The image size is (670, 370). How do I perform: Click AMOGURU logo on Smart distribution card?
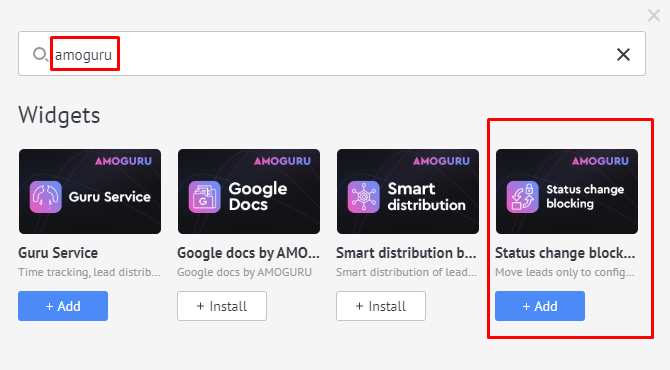coord(441,161)
